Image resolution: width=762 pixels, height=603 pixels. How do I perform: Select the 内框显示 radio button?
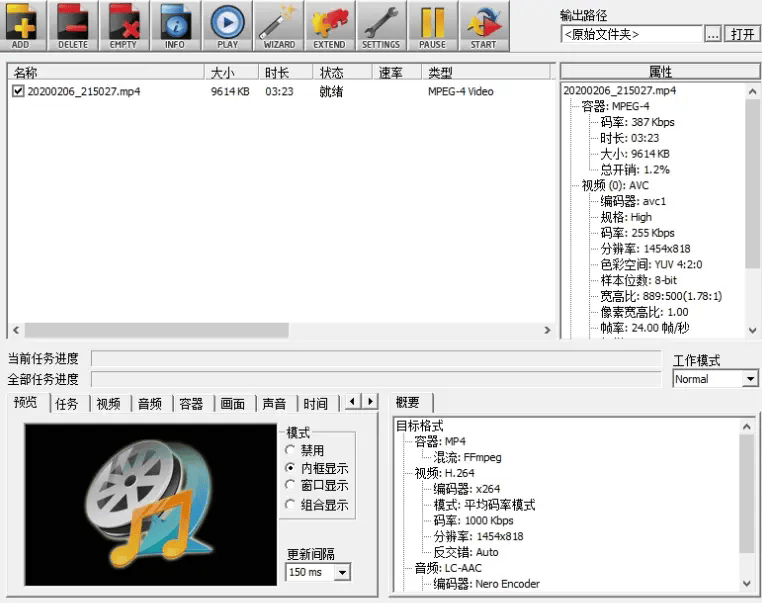pos(290,468)
